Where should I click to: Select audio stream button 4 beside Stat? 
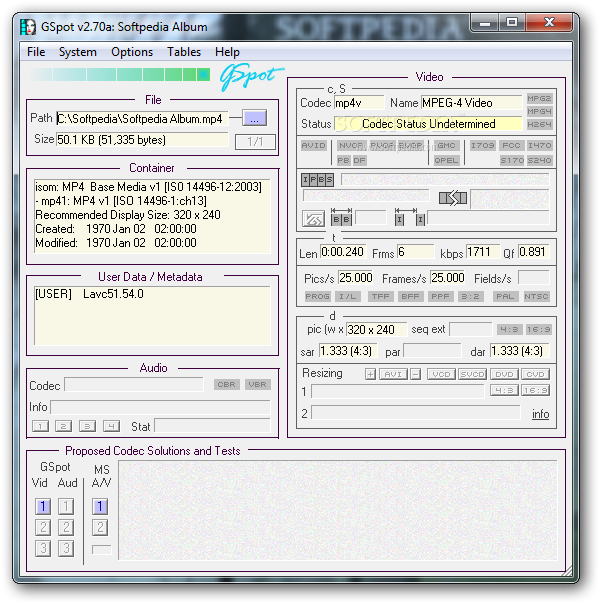point(111,426)
